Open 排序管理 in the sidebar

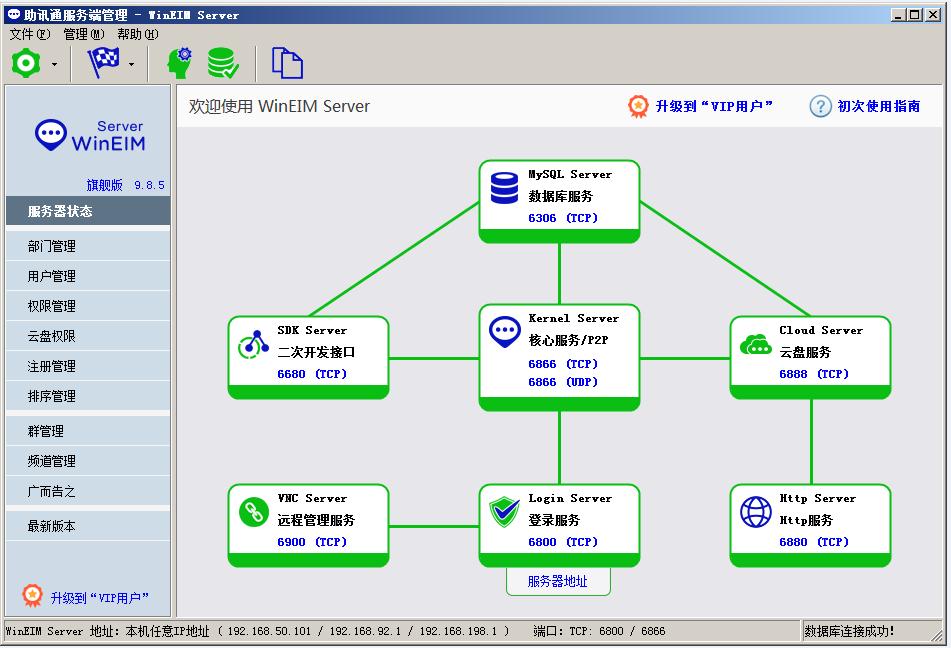pyautogui.click(x=88, y=396)
